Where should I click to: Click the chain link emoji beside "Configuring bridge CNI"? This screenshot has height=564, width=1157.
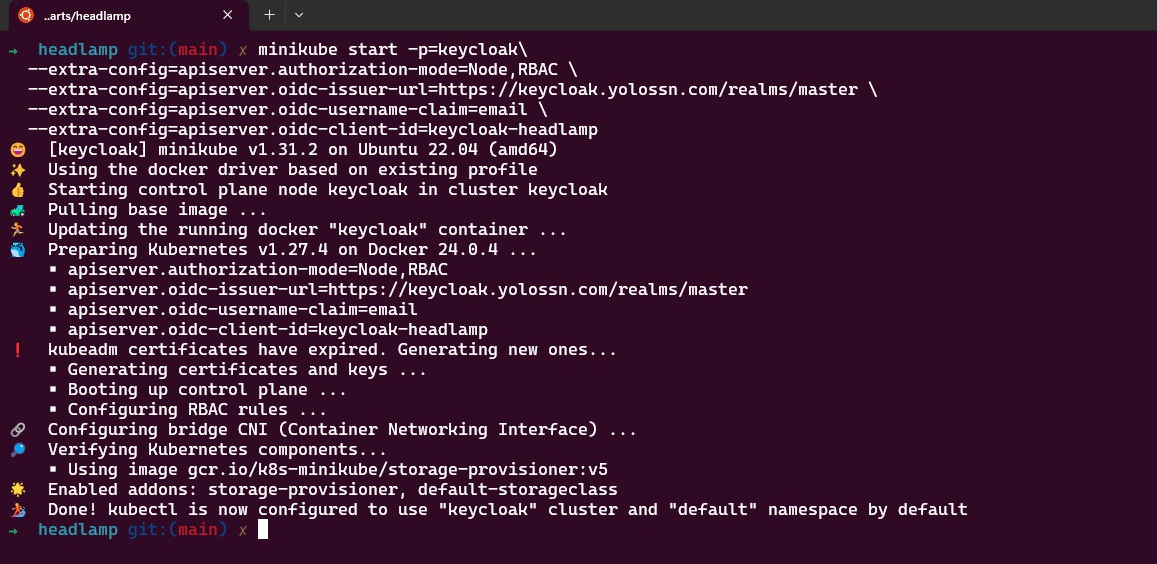[x=17, y=430]
